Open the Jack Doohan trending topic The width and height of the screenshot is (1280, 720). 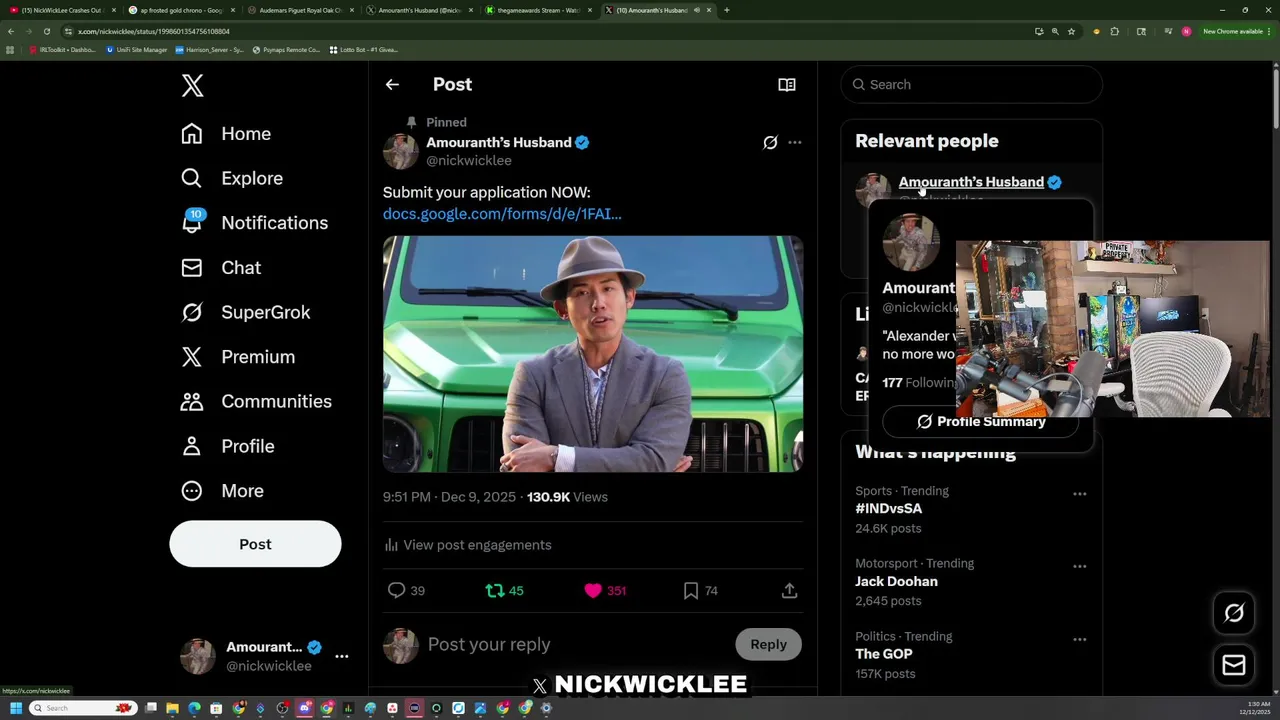(896, 582)
